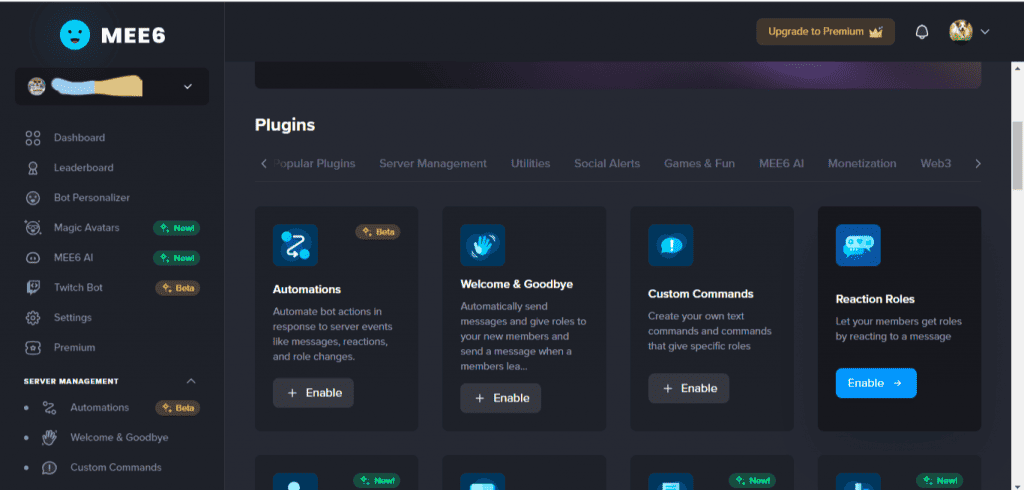Switch to Server Management tab
This screenshot has height=490, width=1024.
433,163
